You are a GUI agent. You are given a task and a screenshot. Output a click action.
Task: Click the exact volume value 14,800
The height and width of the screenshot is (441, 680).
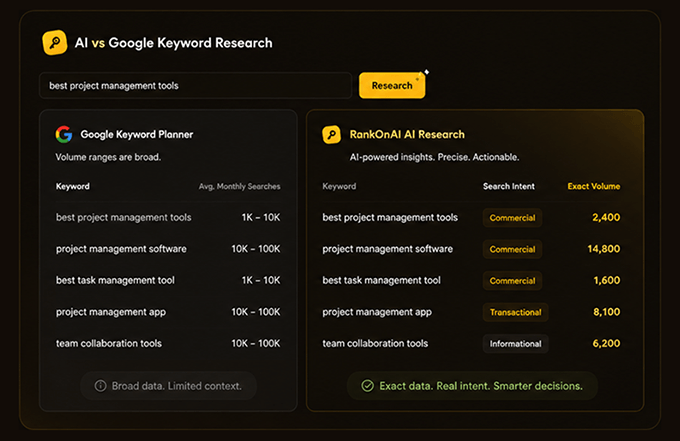click(x=604, y=249)
